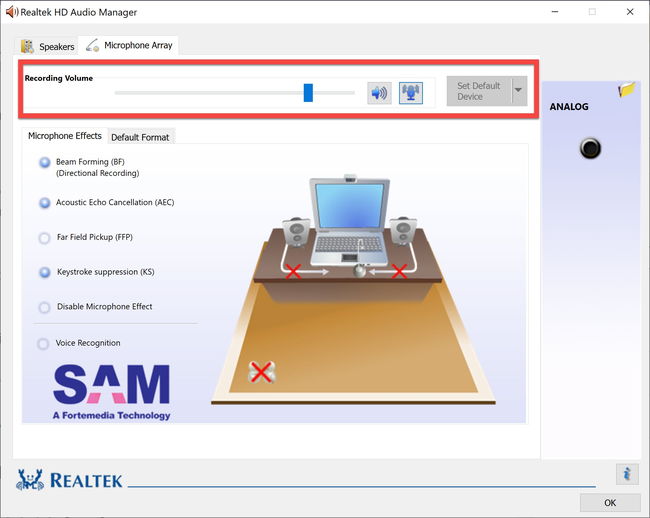Switch to the Default Format tab
Screen dimensions: 650x518
[140, 137]
